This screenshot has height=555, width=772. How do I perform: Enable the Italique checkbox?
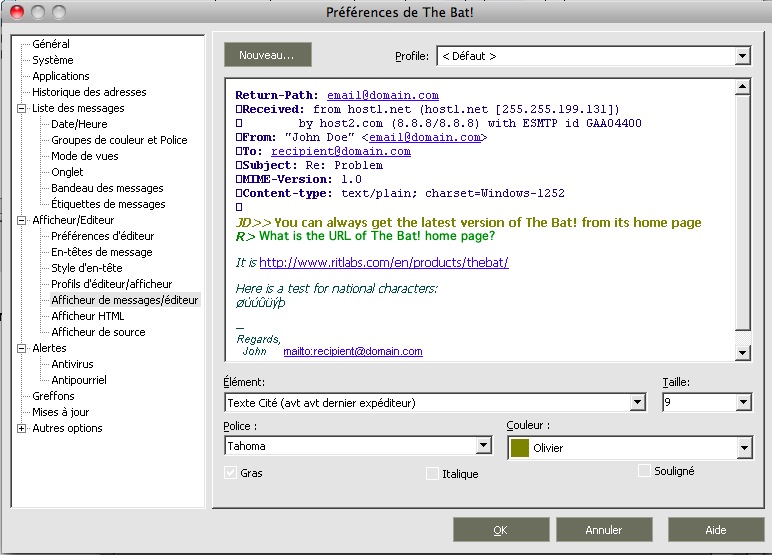[x=432, y=473]
